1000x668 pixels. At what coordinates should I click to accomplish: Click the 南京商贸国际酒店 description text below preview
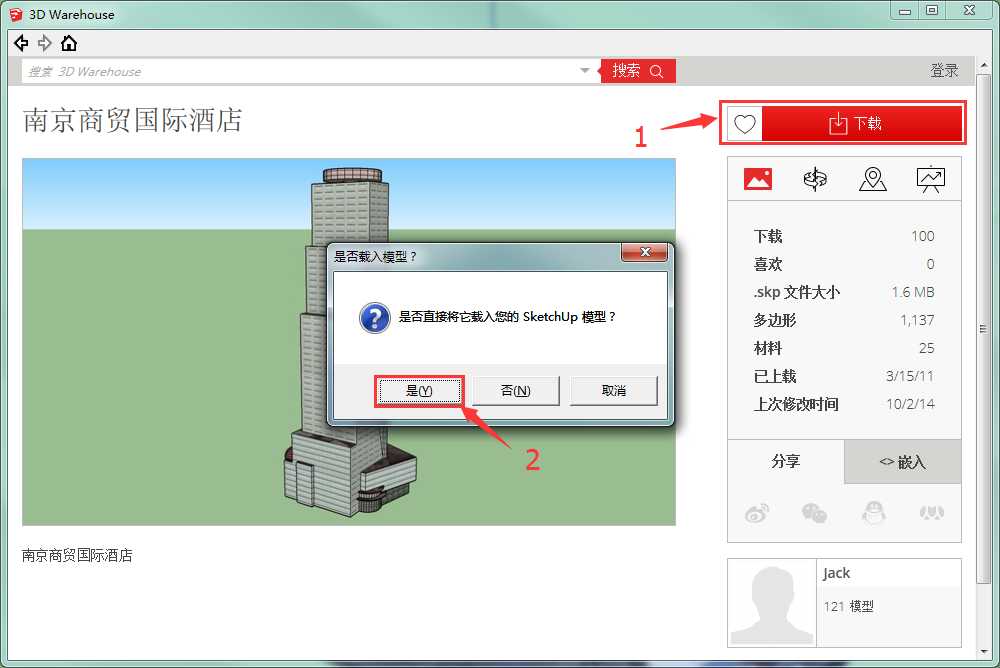77,555
